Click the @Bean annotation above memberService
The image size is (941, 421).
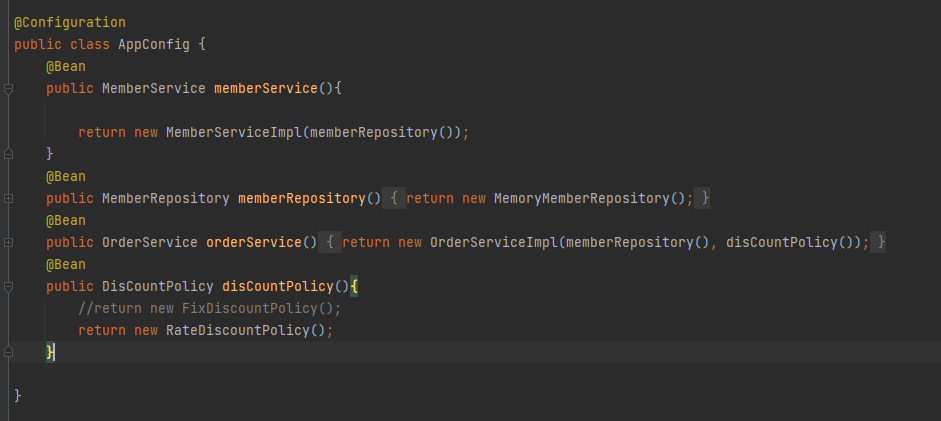(66, 67)
